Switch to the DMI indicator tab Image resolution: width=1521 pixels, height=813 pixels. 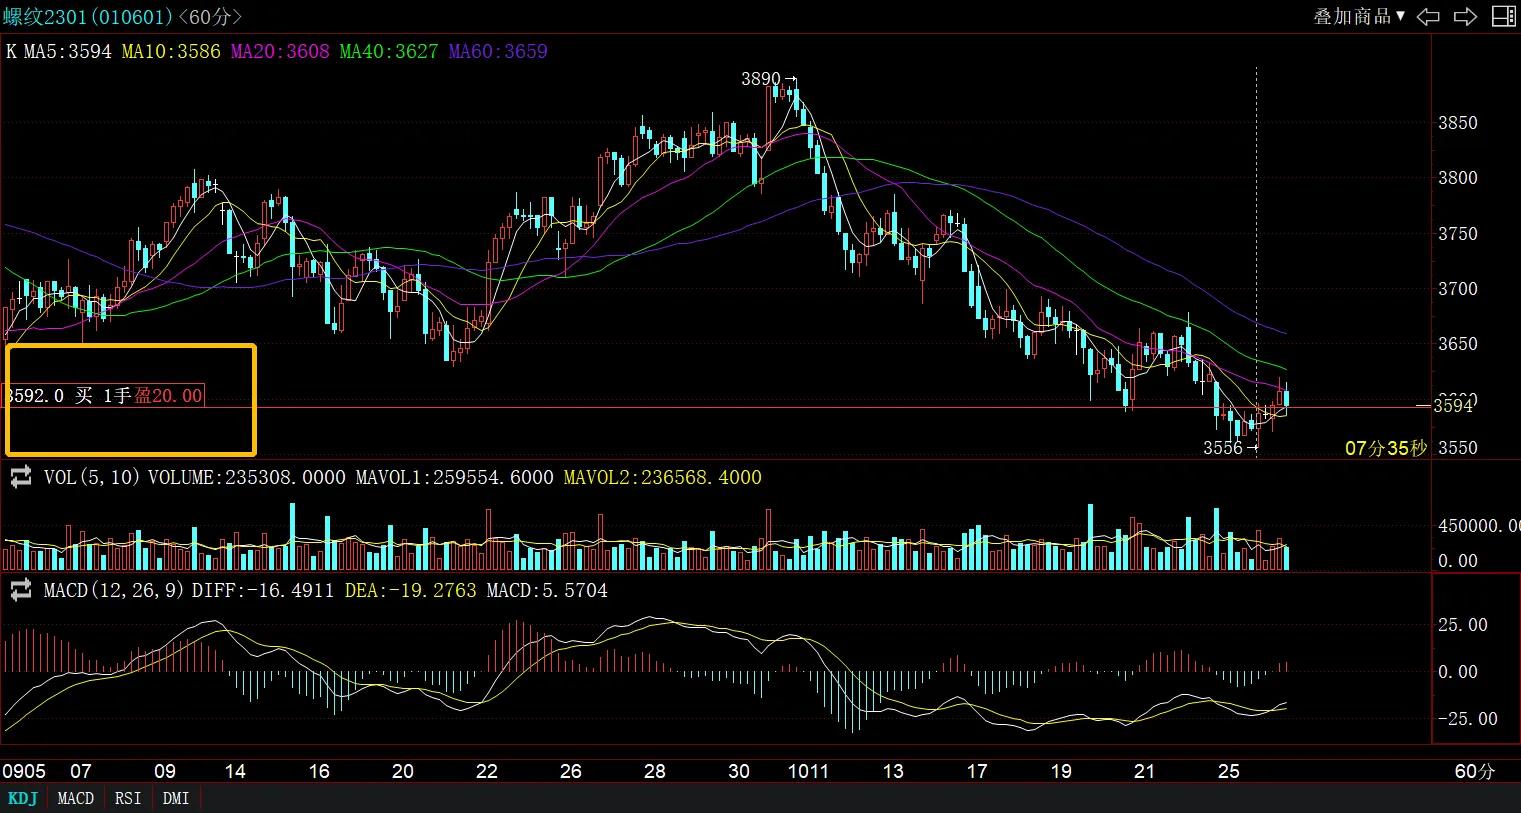(176, 798)
